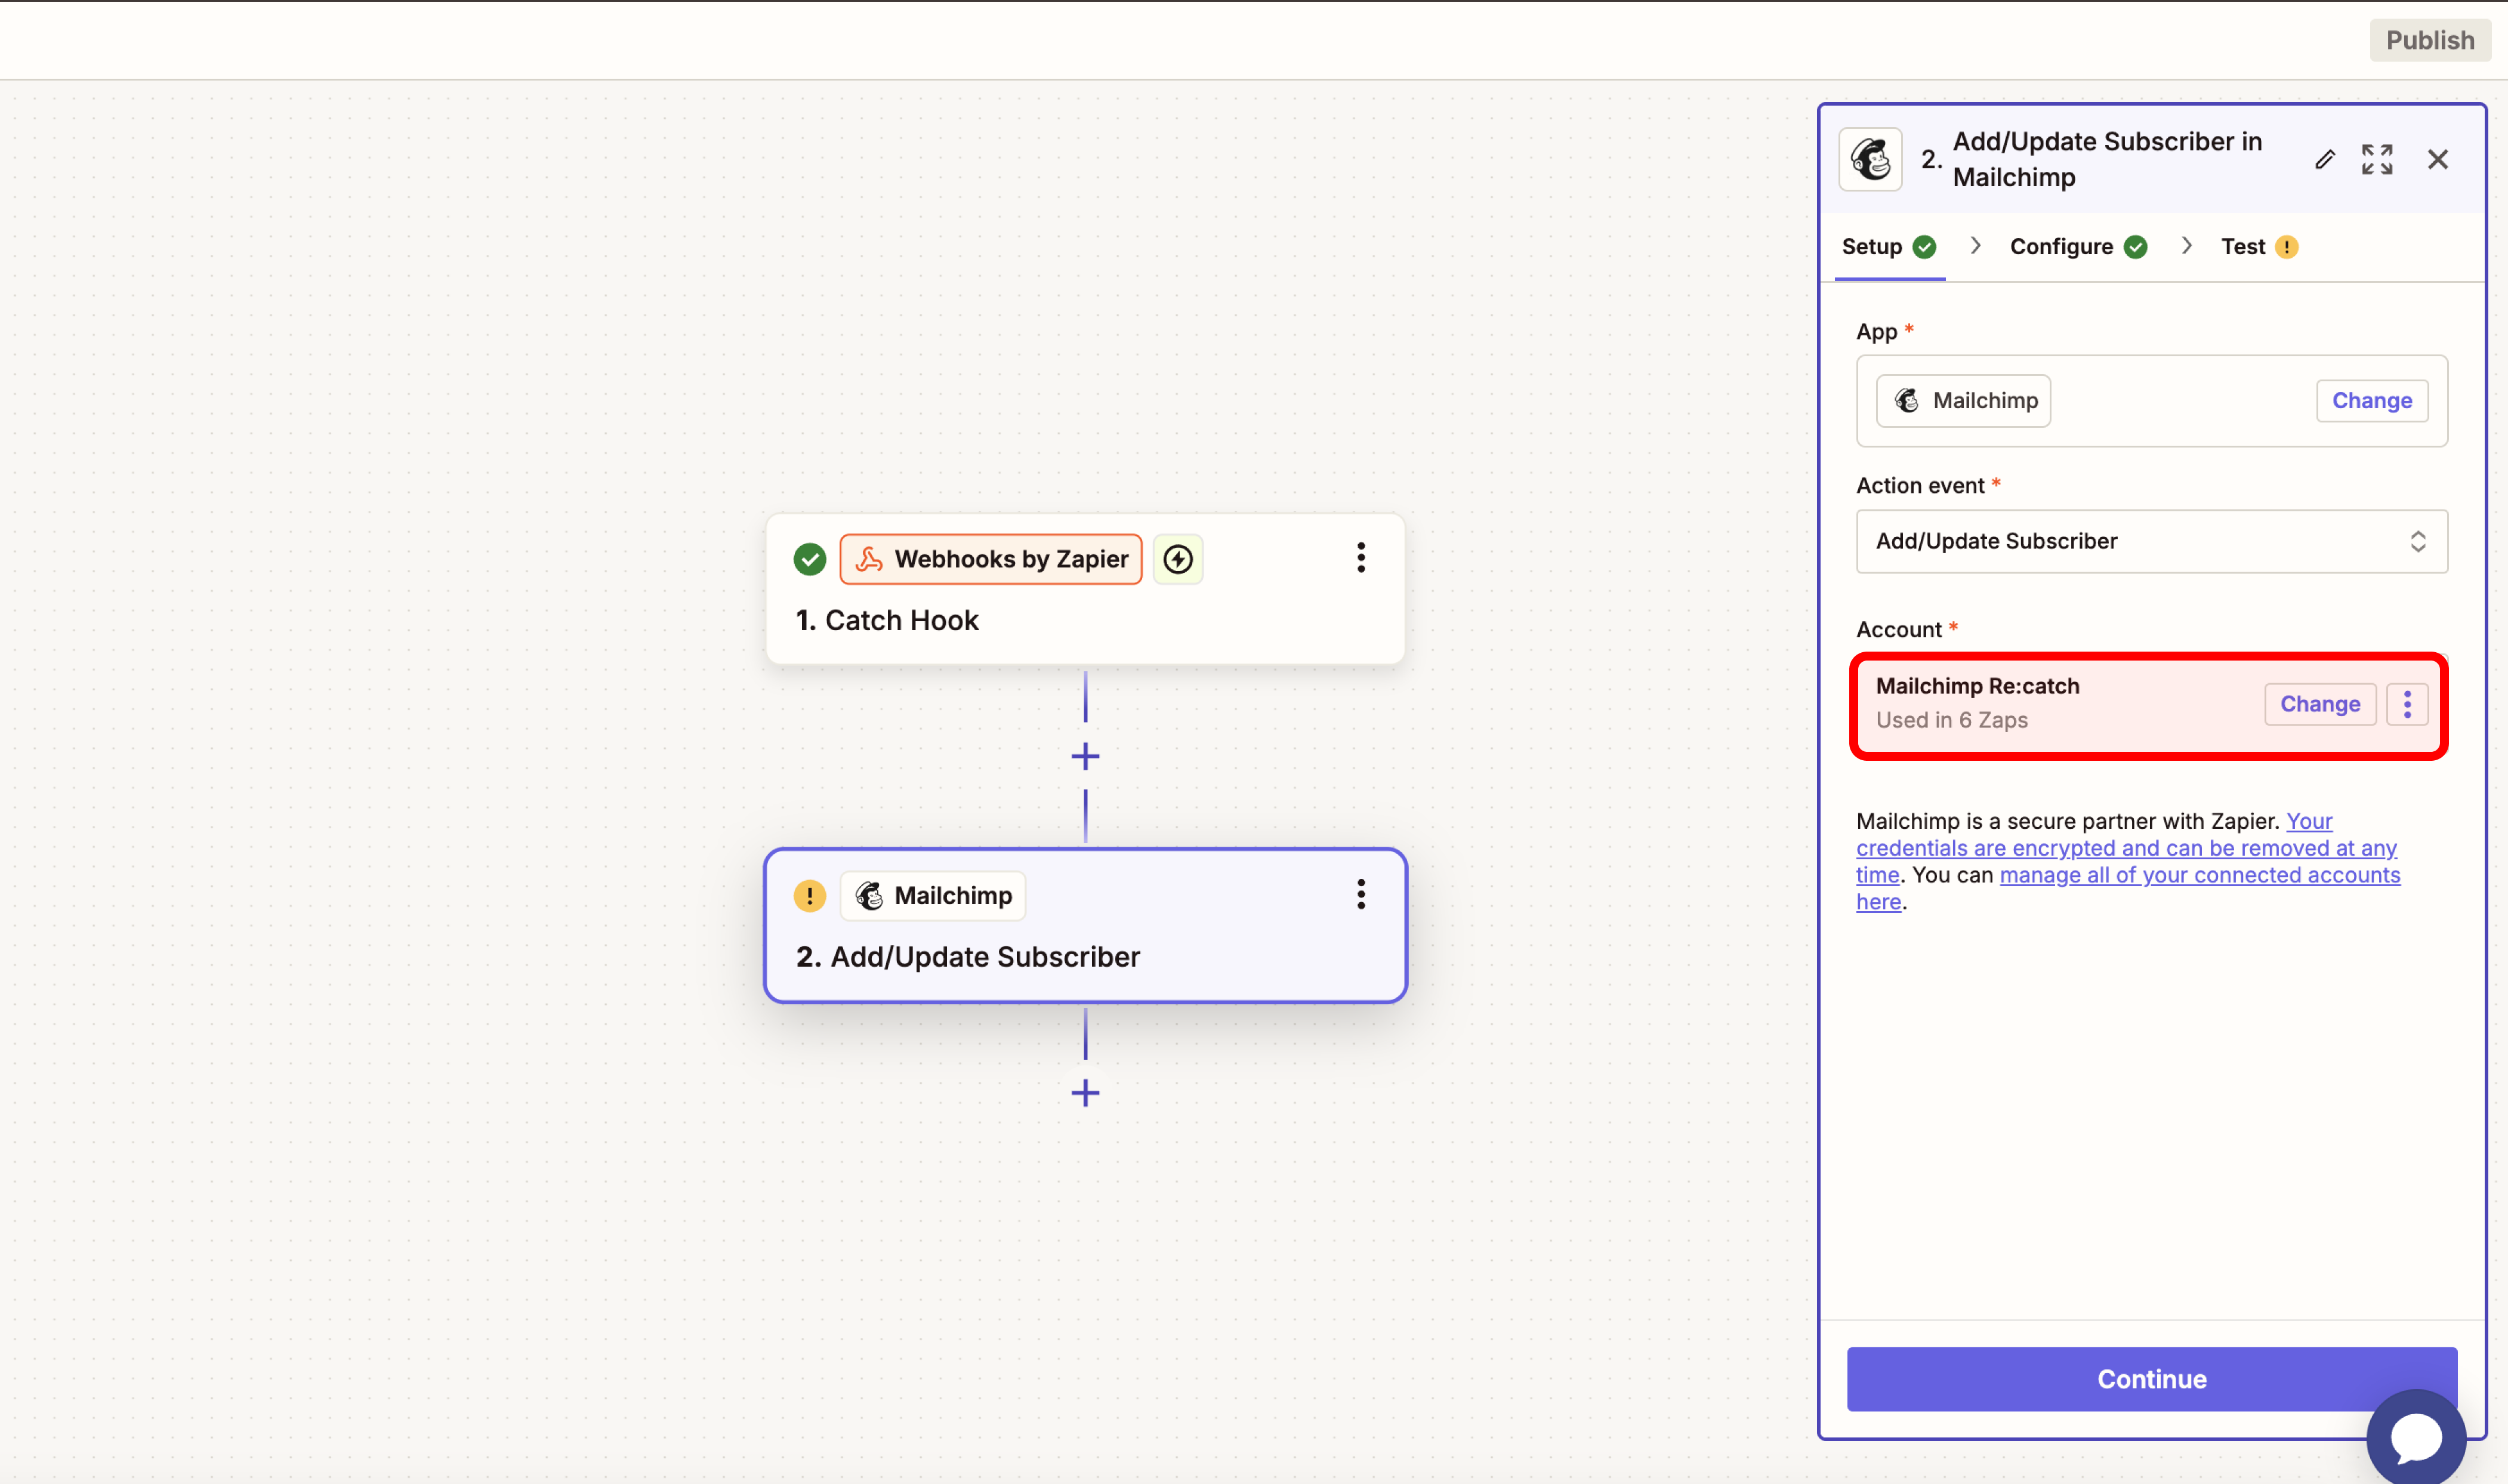The image size is (2508, 1484).
Task: Click Change button for Mailchimp Re:catch account
Action: tap(2320, 705)
